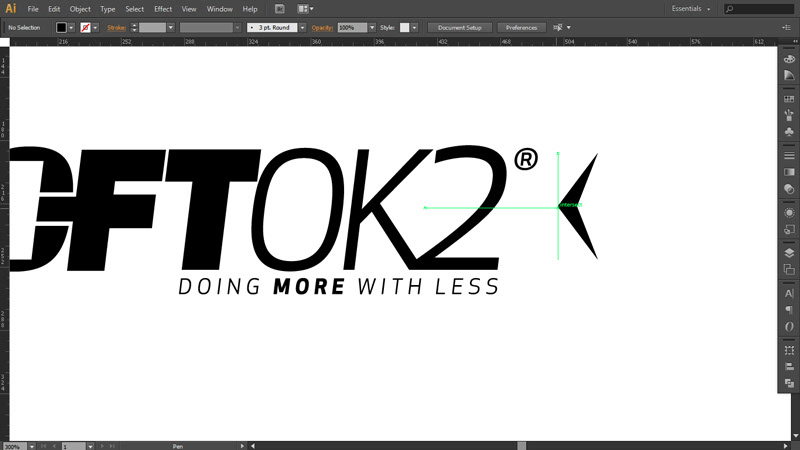Show the Stroke panel
Screen dimensions: 800x450
click(789, 156)
